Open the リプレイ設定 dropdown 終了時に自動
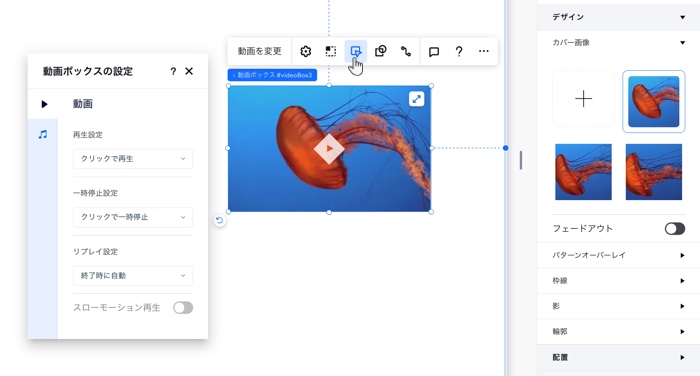Image resolution: width=700 pixels, height=376 pixels. coord(133,276)
